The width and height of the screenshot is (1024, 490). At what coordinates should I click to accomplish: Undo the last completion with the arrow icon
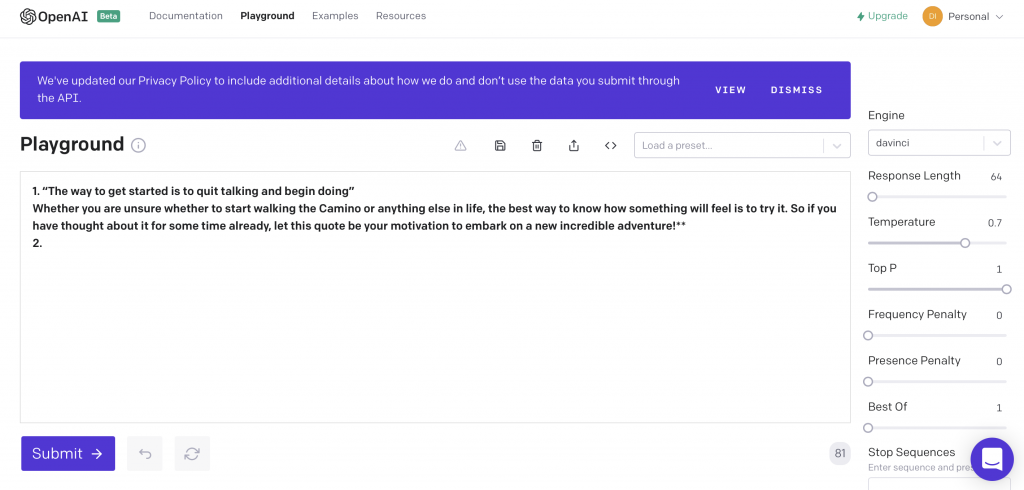(145, 453)
